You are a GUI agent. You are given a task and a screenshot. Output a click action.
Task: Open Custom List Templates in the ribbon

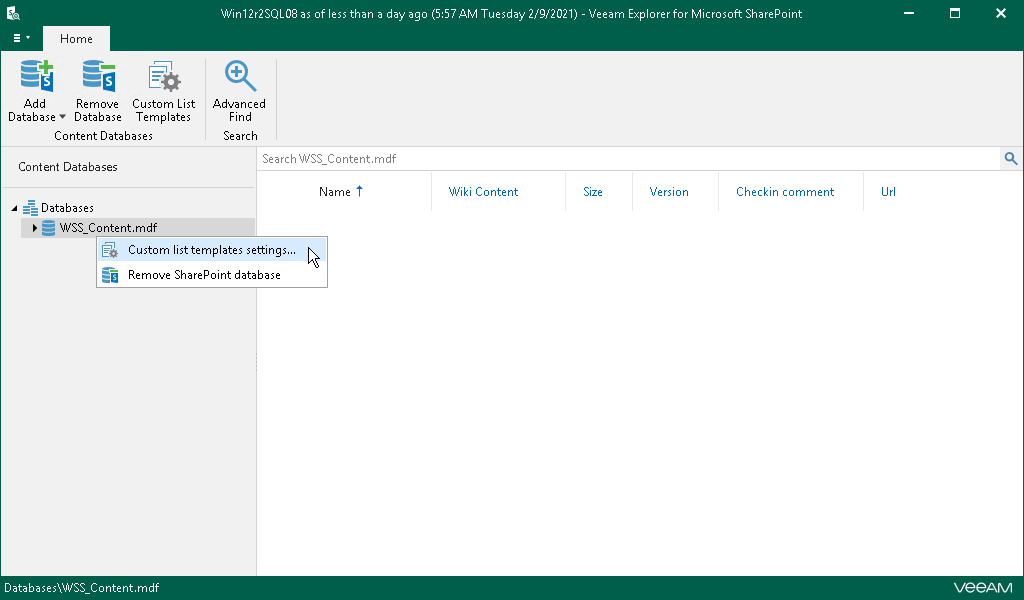163,91
